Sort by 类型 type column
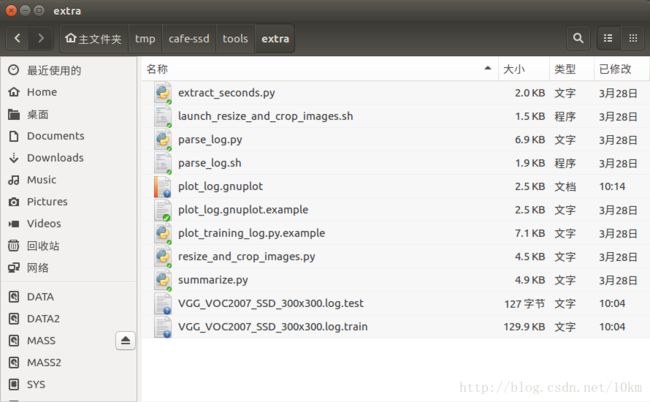The image size is (650, 402). (x=571, y=69)
